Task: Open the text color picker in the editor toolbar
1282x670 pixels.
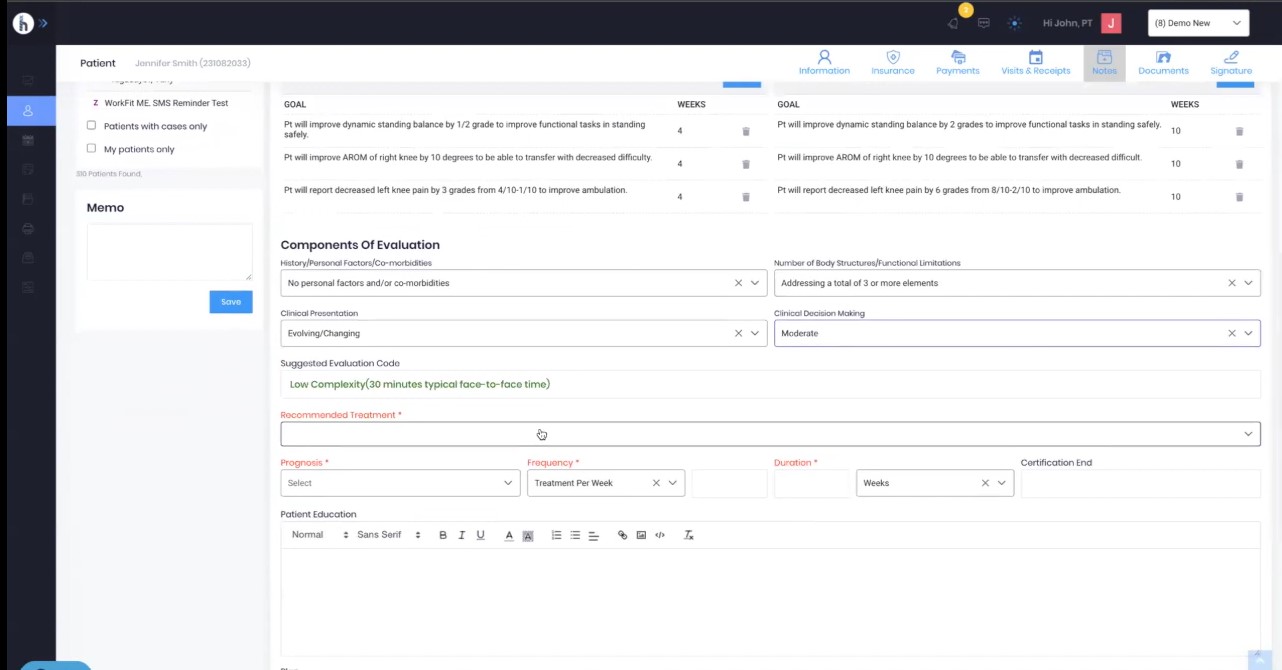Action: (508, 535)
